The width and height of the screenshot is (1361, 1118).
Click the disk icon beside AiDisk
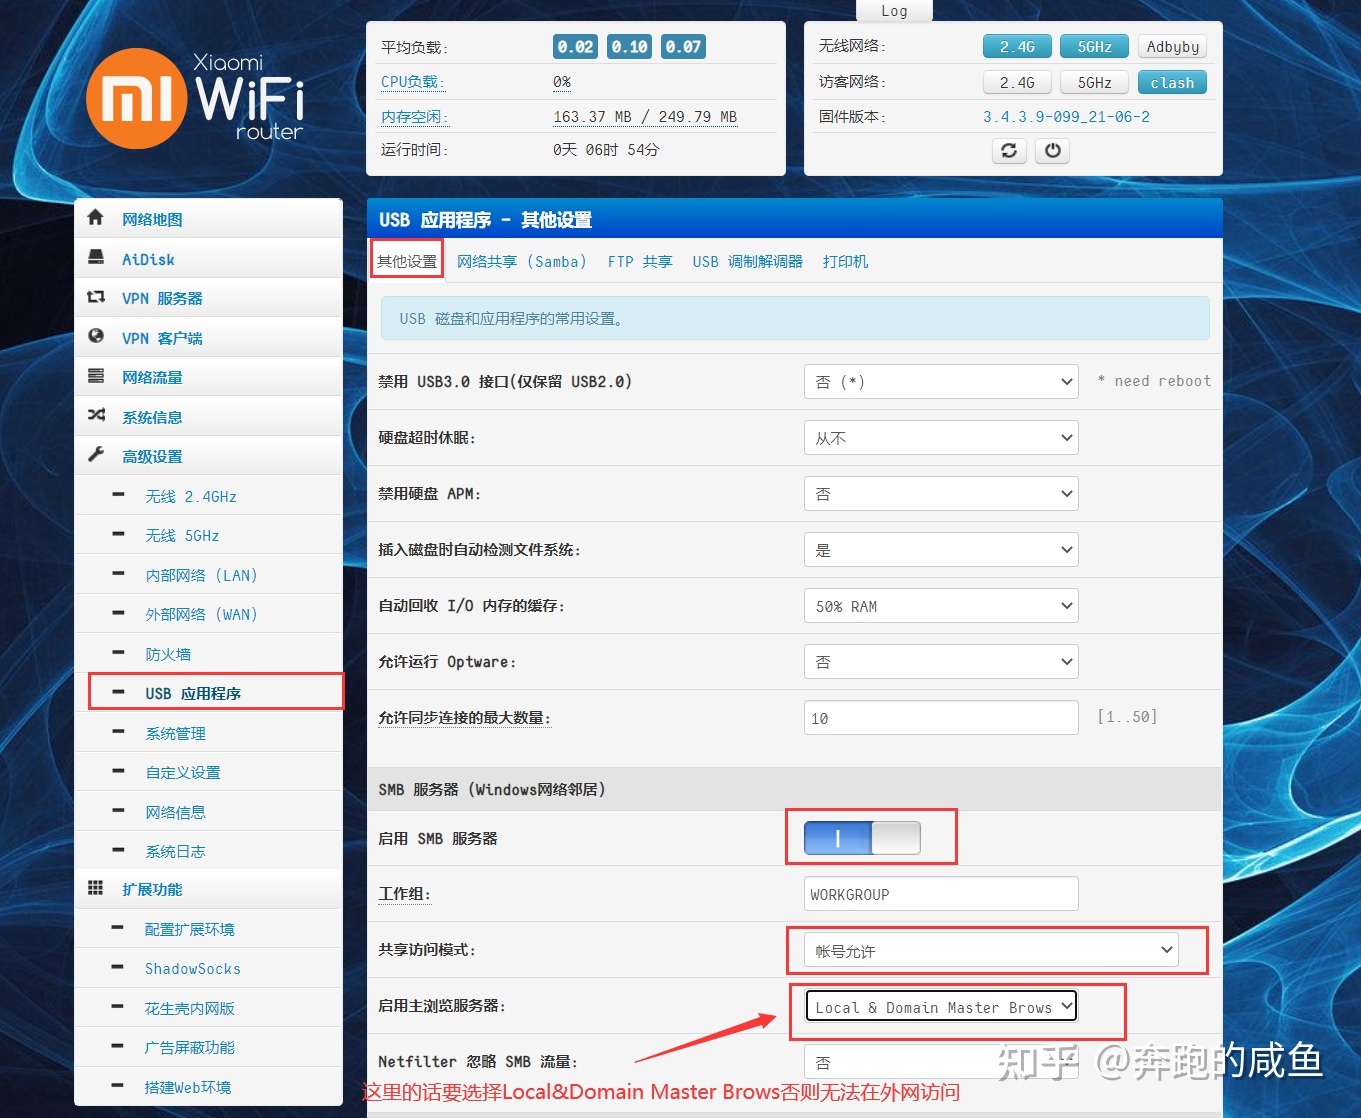pyautogui.click(x=96, y=257)
